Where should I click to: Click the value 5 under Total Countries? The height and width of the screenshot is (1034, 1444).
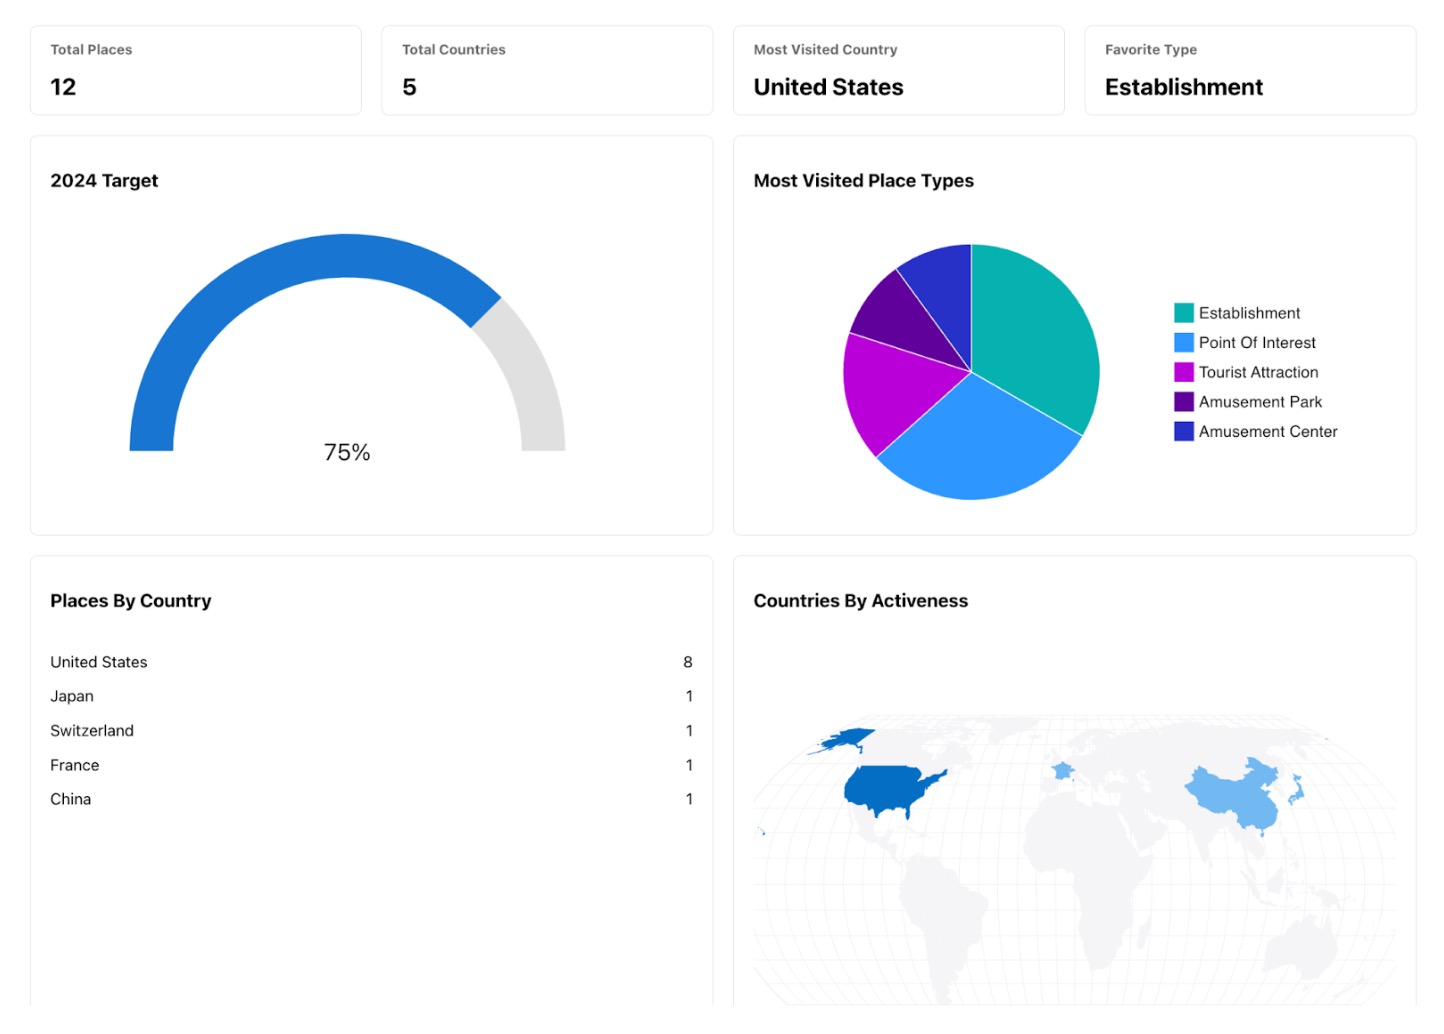coord(409,87)
